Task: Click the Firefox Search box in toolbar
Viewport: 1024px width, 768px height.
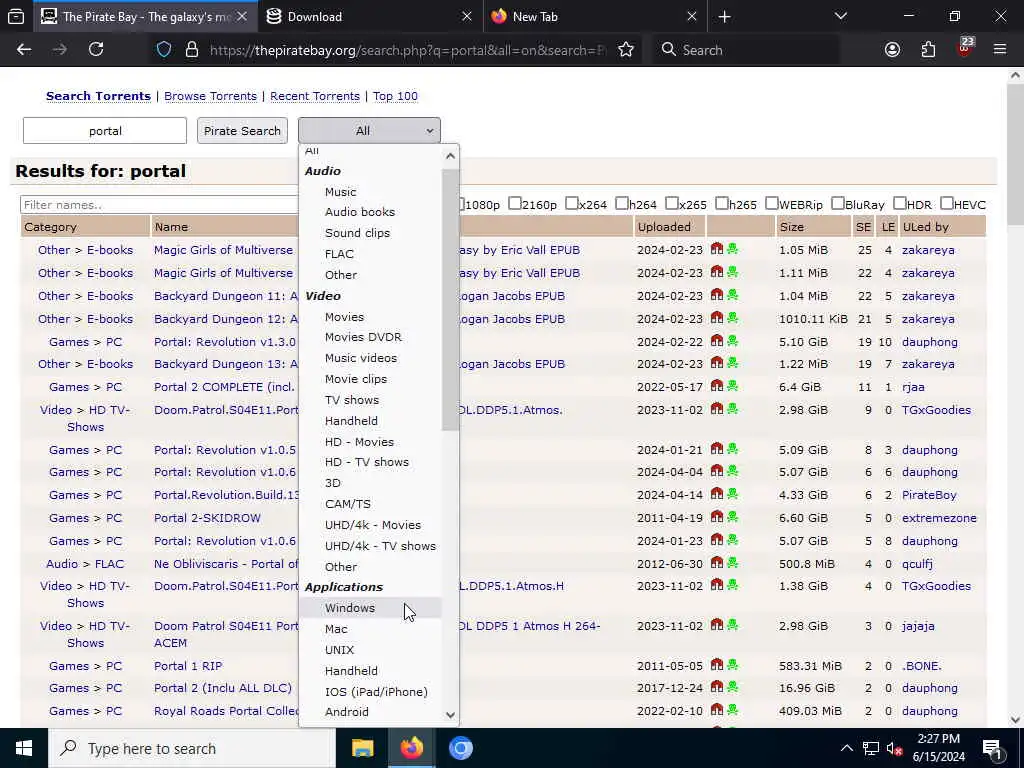Action: point(745,50)
